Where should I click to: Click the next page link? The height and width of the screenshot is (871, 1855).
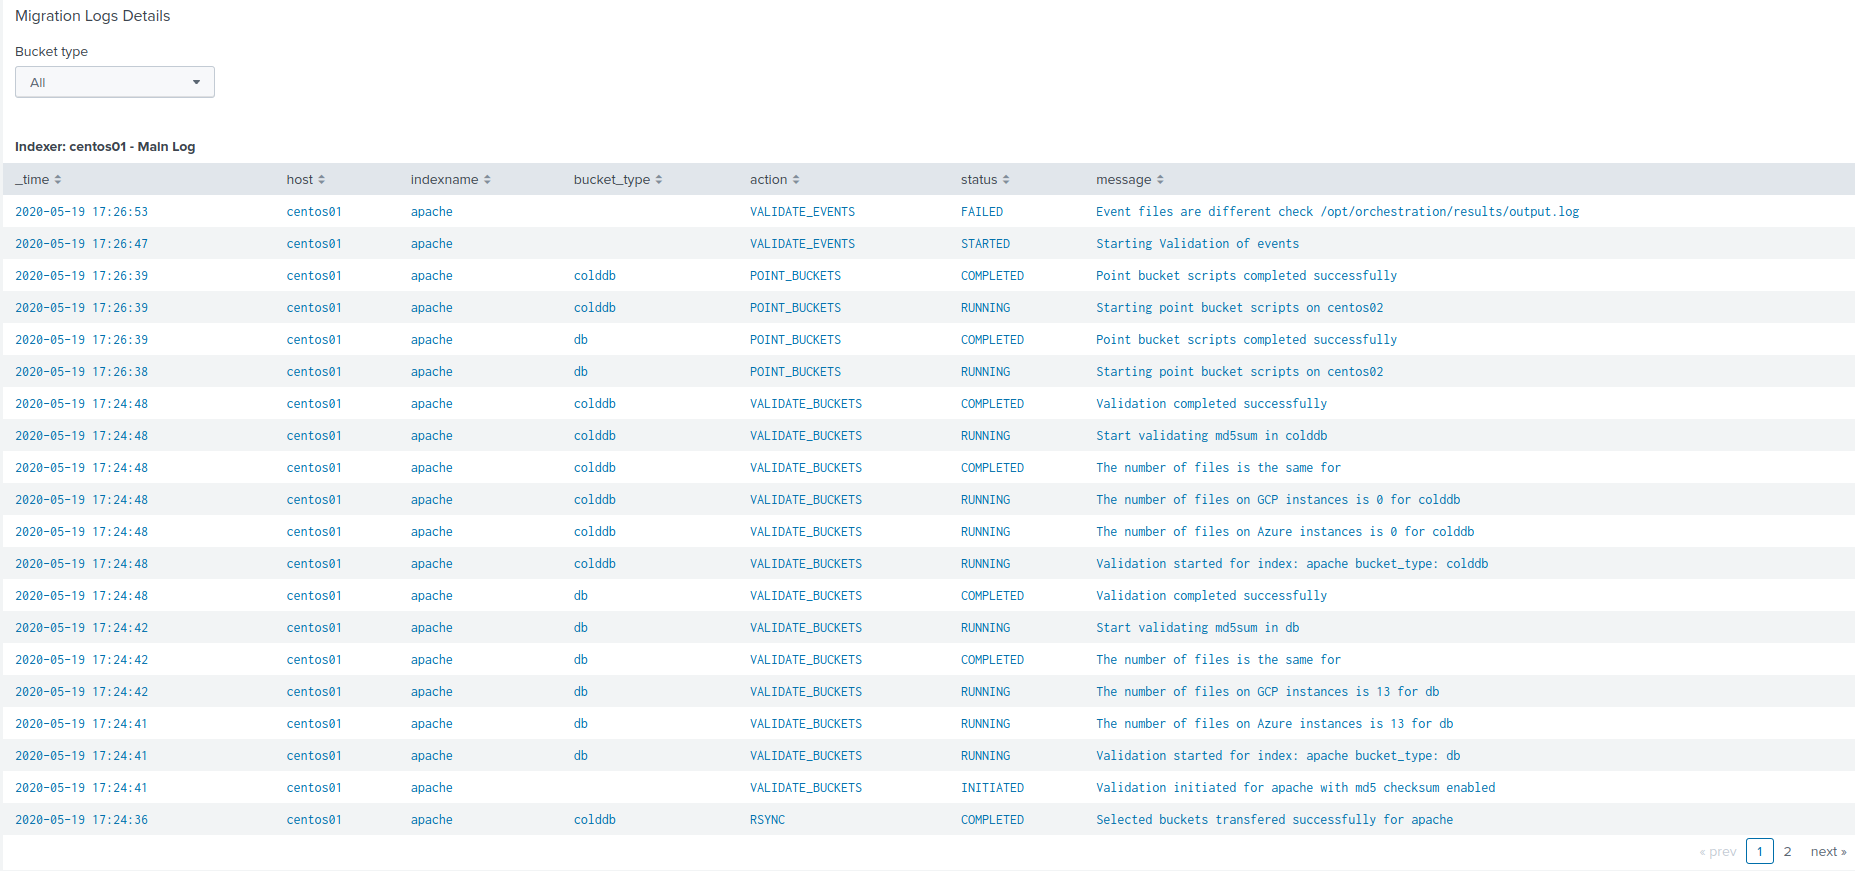pyautogui.click(x=1828, y=851)
